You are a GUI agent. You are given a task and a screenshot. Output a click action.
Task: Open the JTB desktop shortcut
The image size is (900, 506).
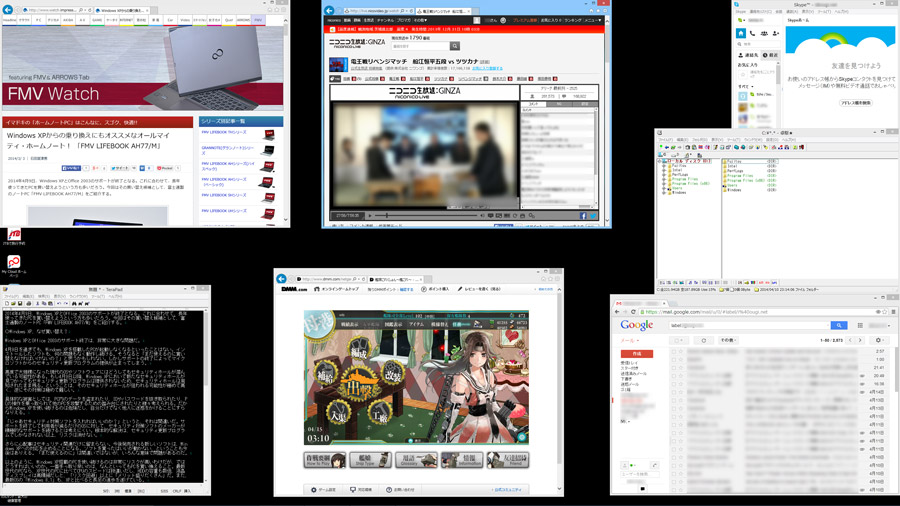[13, 237]
